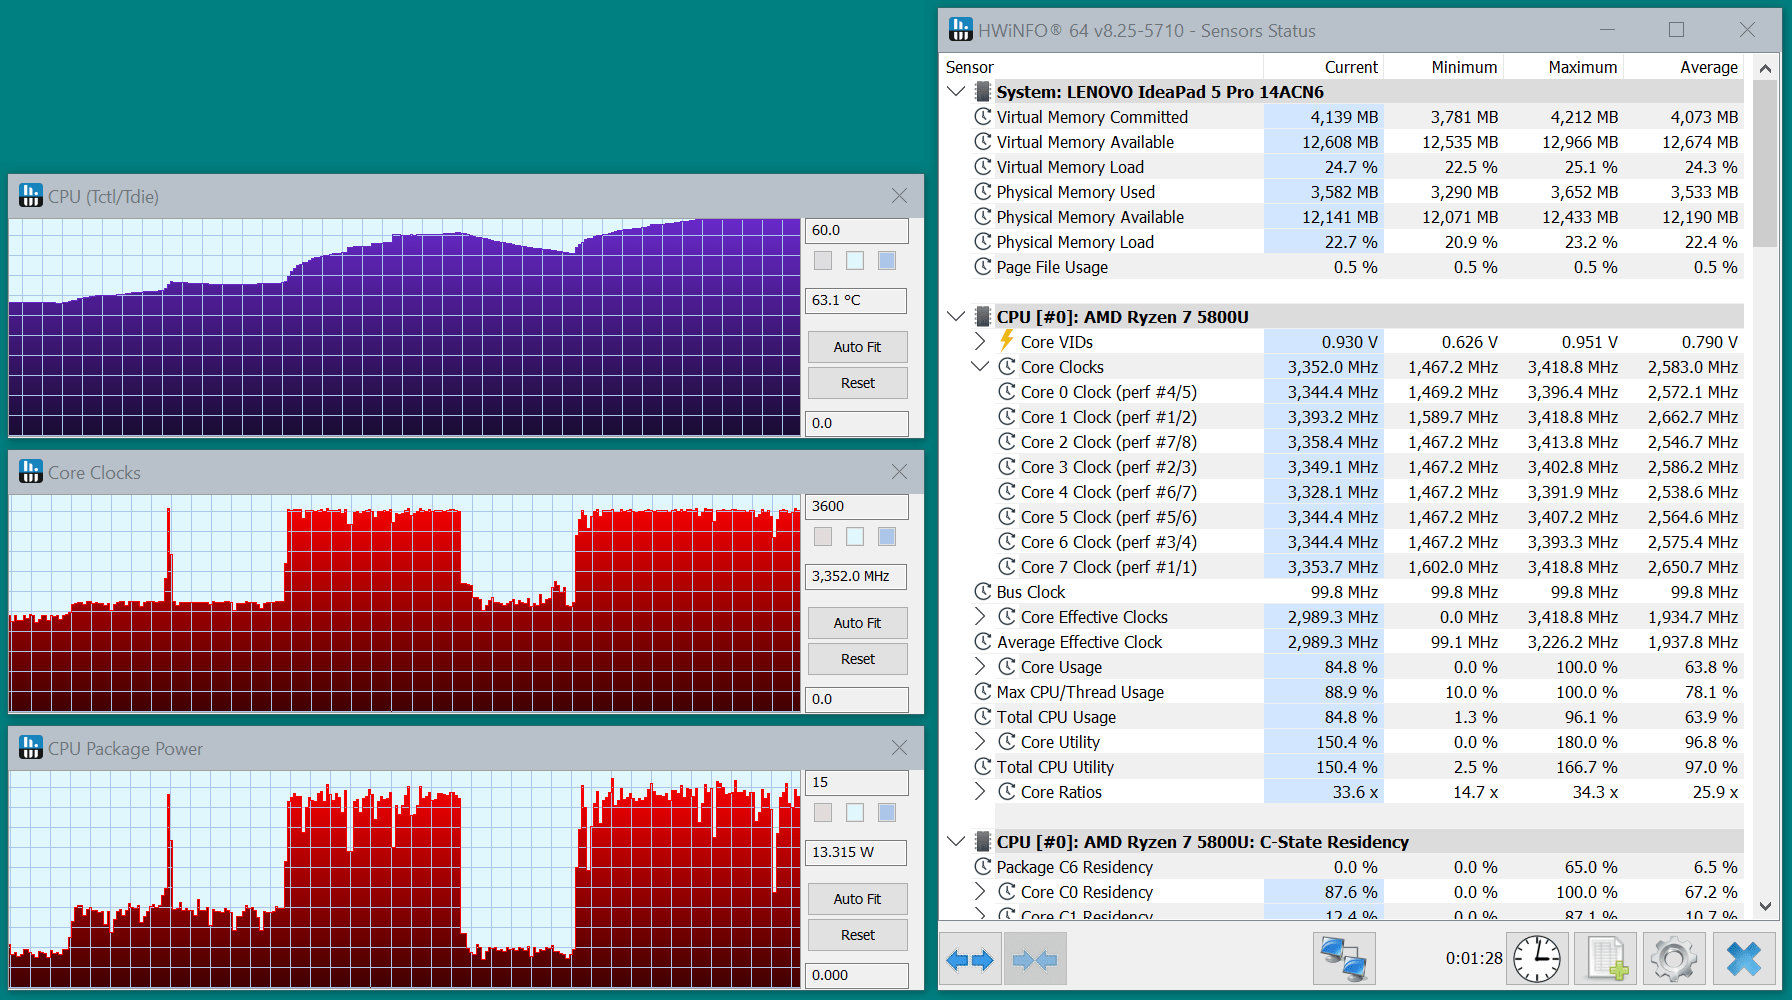
Task: Click the Sensor column header
Action: click(1101, 67)
